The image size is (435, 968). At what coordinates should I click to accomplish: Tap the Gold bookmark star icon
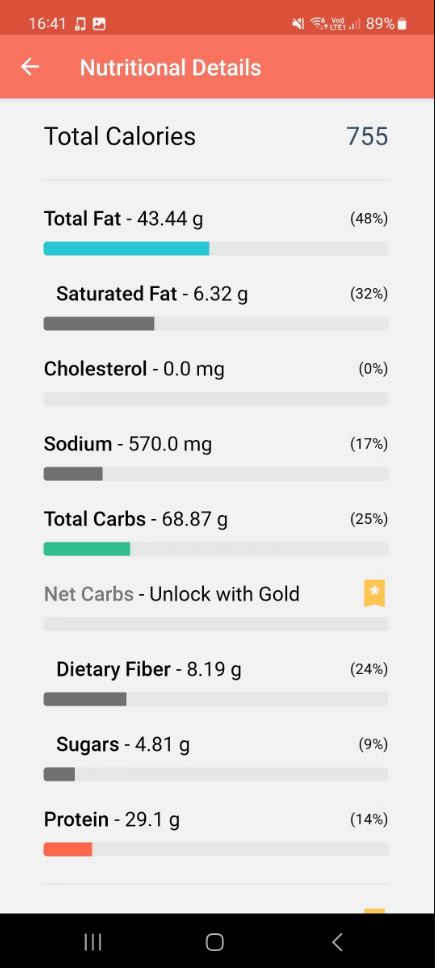375,593
